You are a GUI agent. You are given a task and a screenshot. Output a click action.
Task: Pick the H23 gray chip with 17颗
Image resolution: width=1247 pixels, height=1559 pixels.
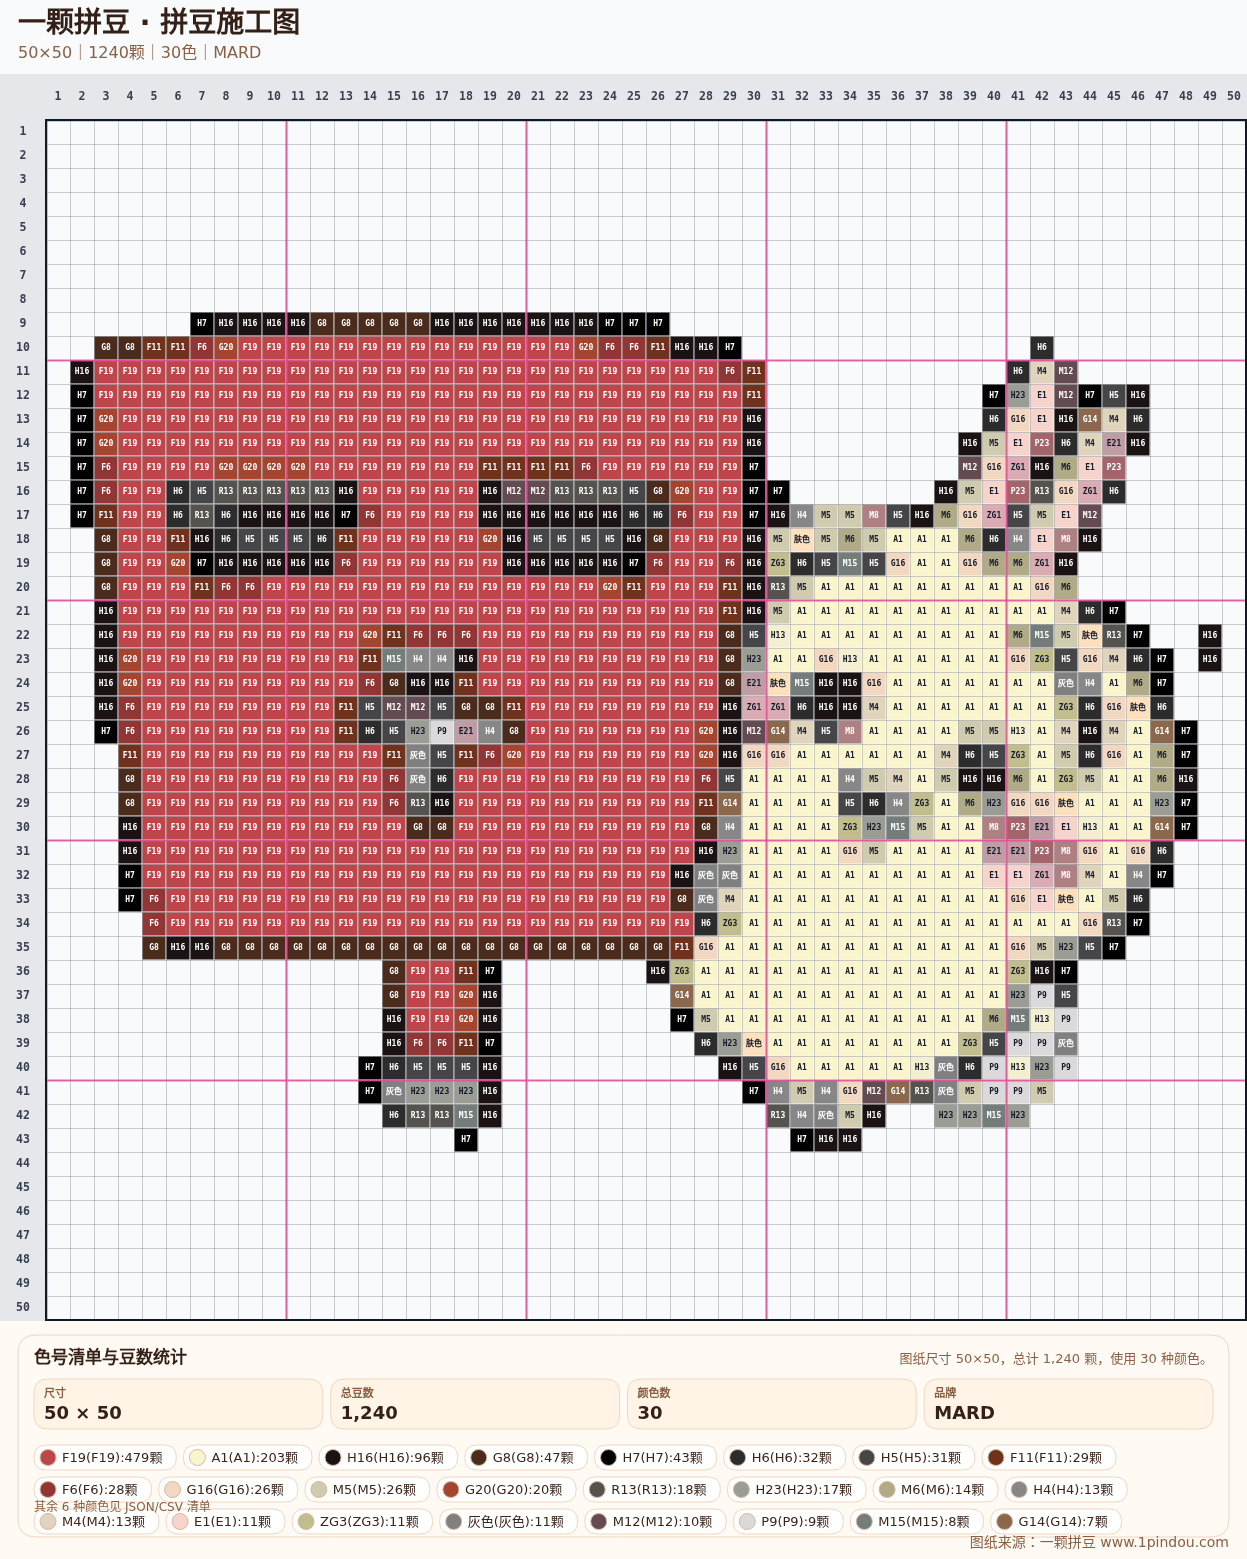796,1490
